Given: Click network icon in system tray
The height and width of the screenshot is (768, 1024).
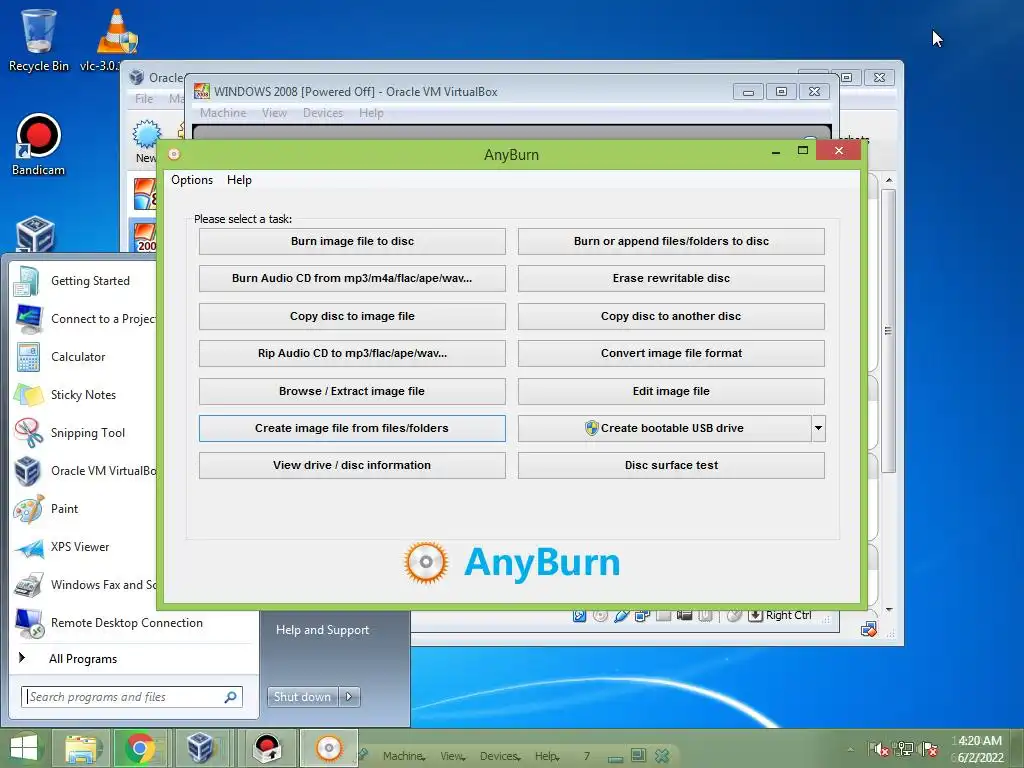Looking at the screenshot, I should point(905,749).
